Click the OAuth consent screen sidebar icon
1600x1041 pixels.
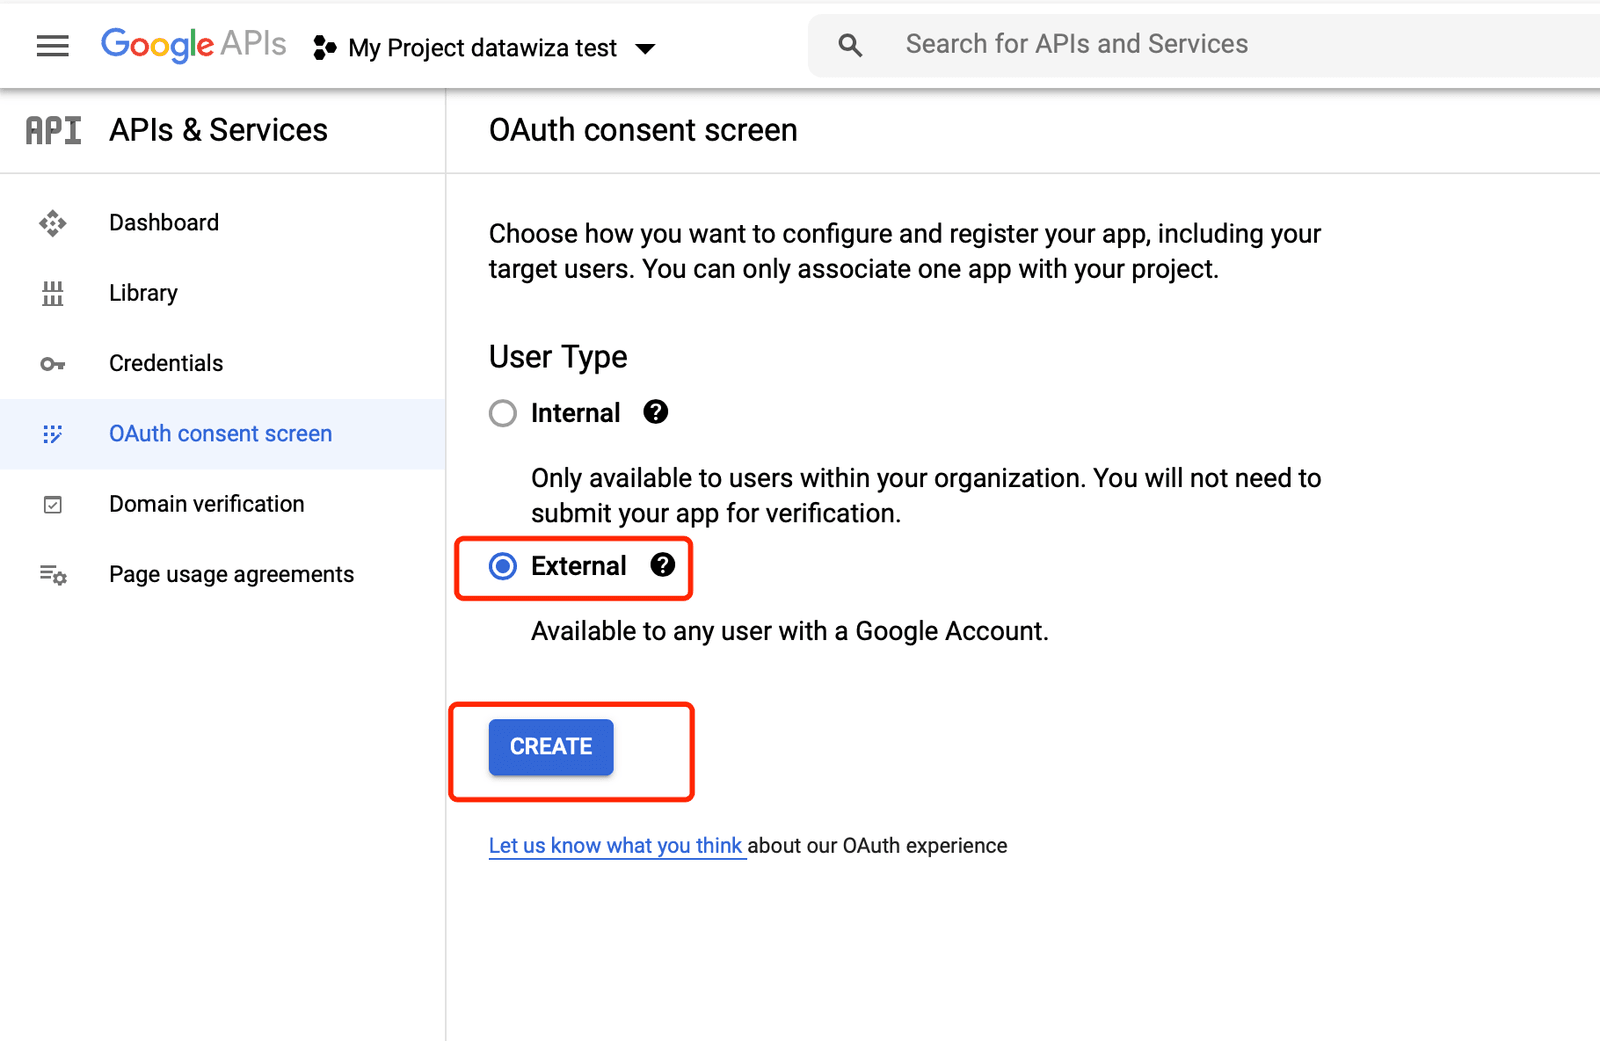(53, 434)
